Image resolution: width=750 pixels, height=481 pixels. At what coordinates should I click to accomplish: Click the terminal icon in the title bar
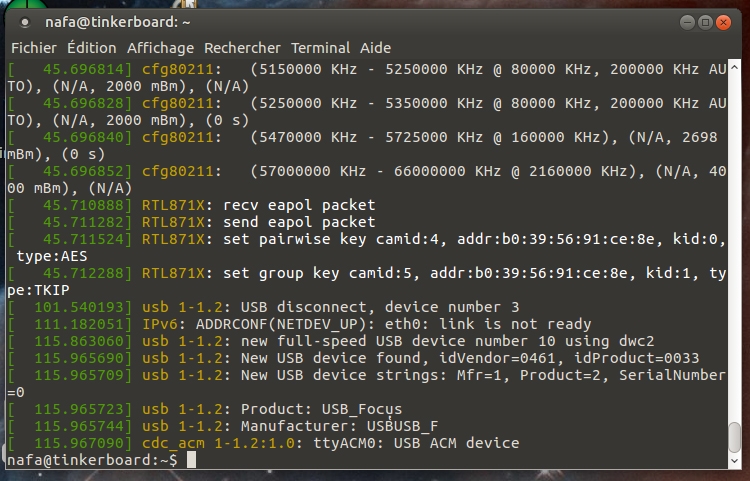(x=24, y=22)
